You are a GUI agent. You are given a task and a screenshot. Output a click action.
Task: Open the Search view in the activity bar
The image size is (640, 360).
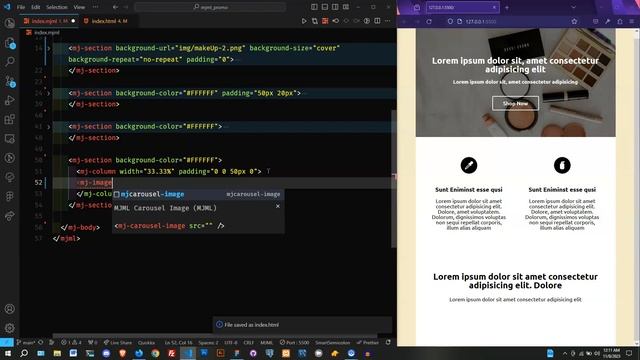[x=9, y=61]
